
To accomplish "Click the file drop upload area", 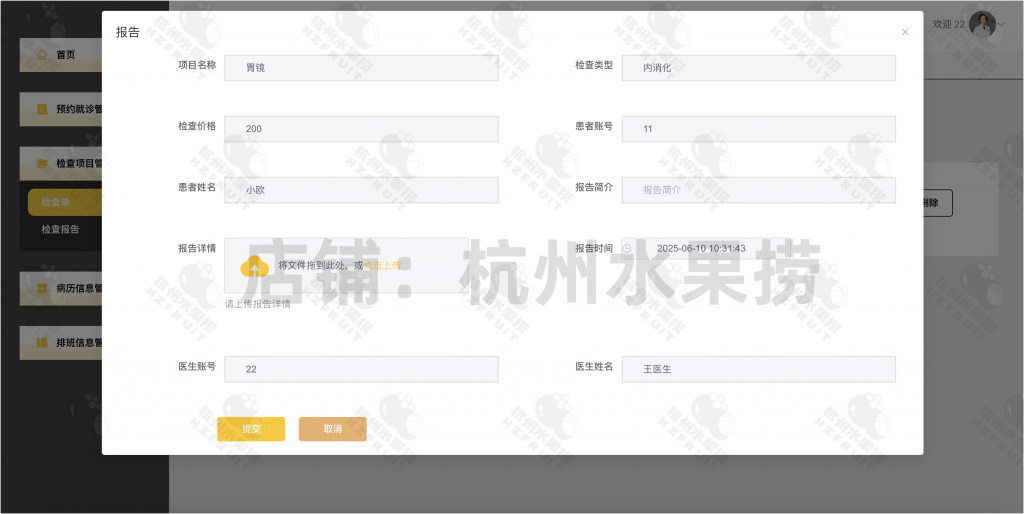I will pos(346,265).
